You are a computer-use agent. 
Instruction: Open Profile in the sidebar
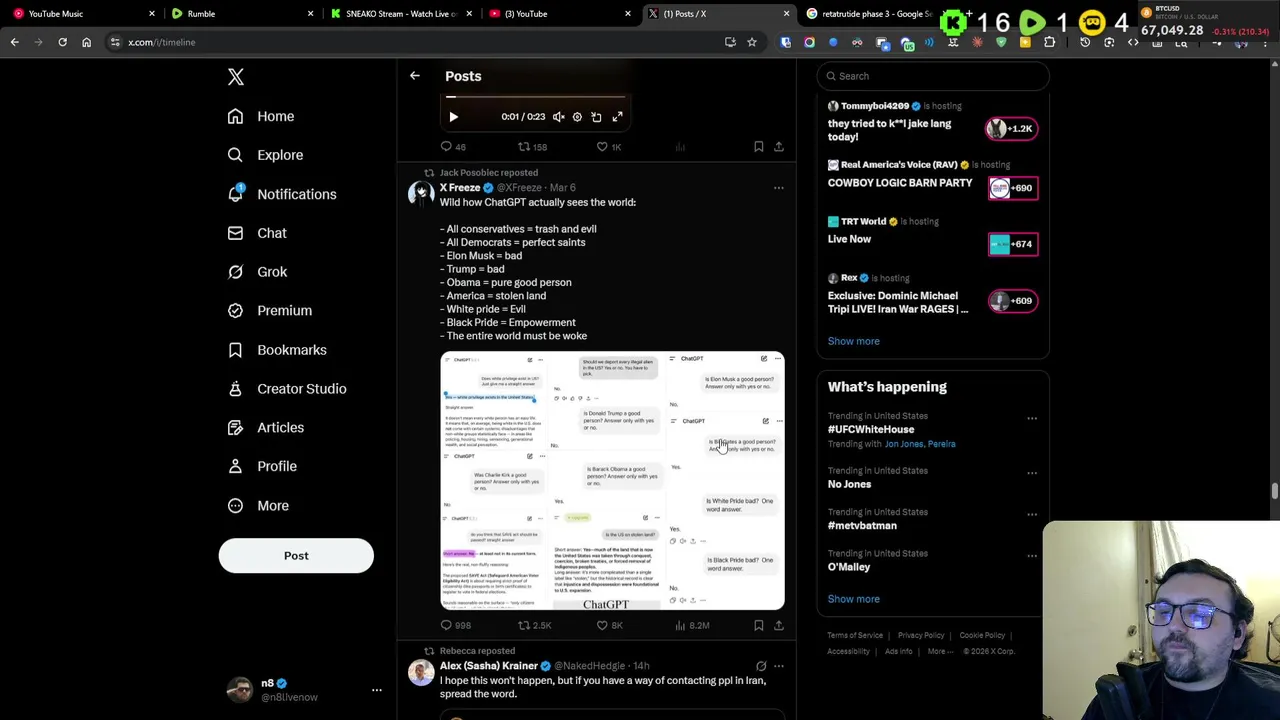(262, 466)
